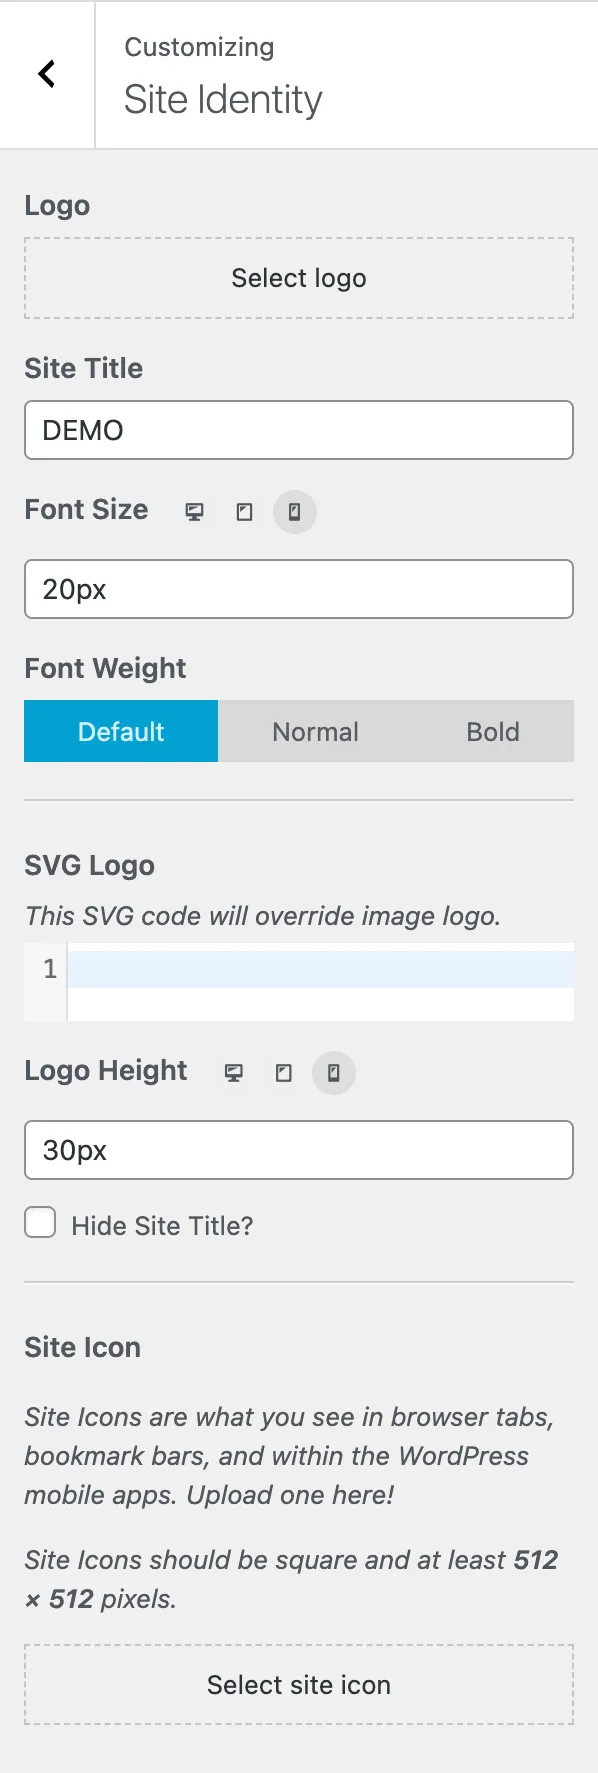This screenshot has height=1773, width=598.
Task: Click line 1 of the SVG Logo editor
Action: tap(320, 968)
